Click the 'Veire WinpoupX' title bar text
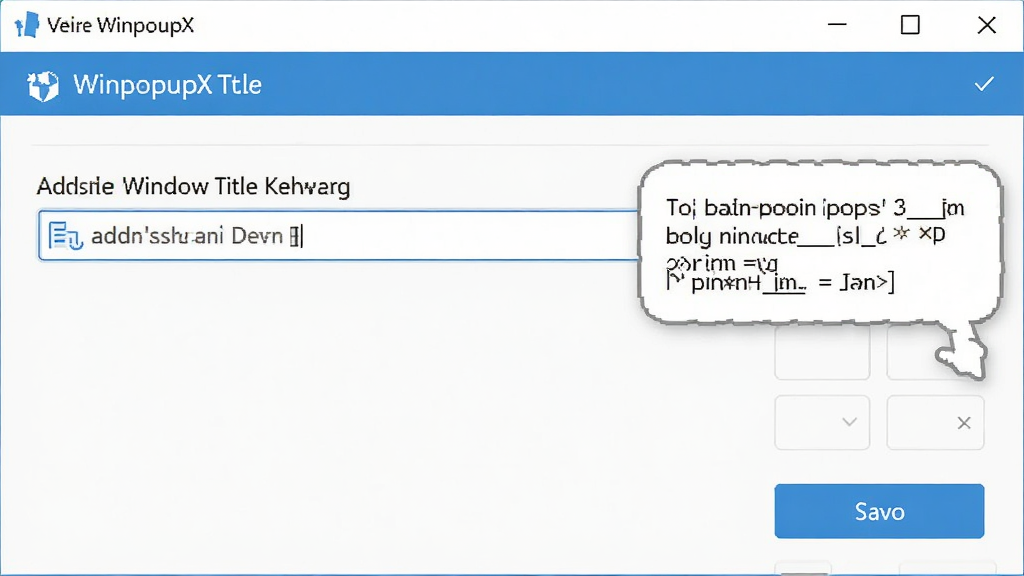The height and width of the screenshot is (576, 1024). tap(120, 25)
